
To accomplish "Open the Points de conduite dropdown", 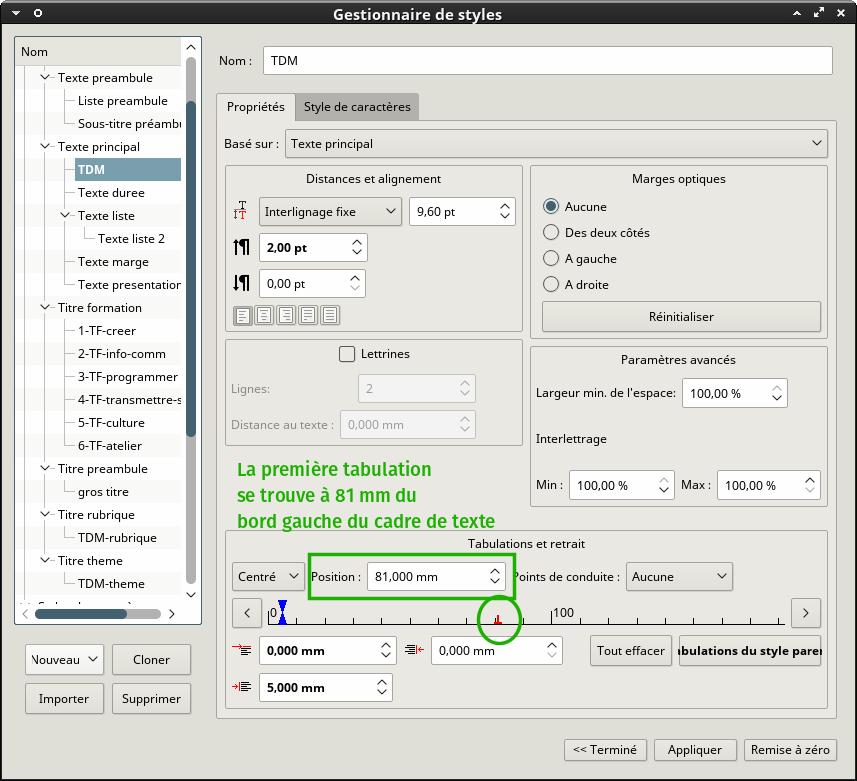I will 679,577.
